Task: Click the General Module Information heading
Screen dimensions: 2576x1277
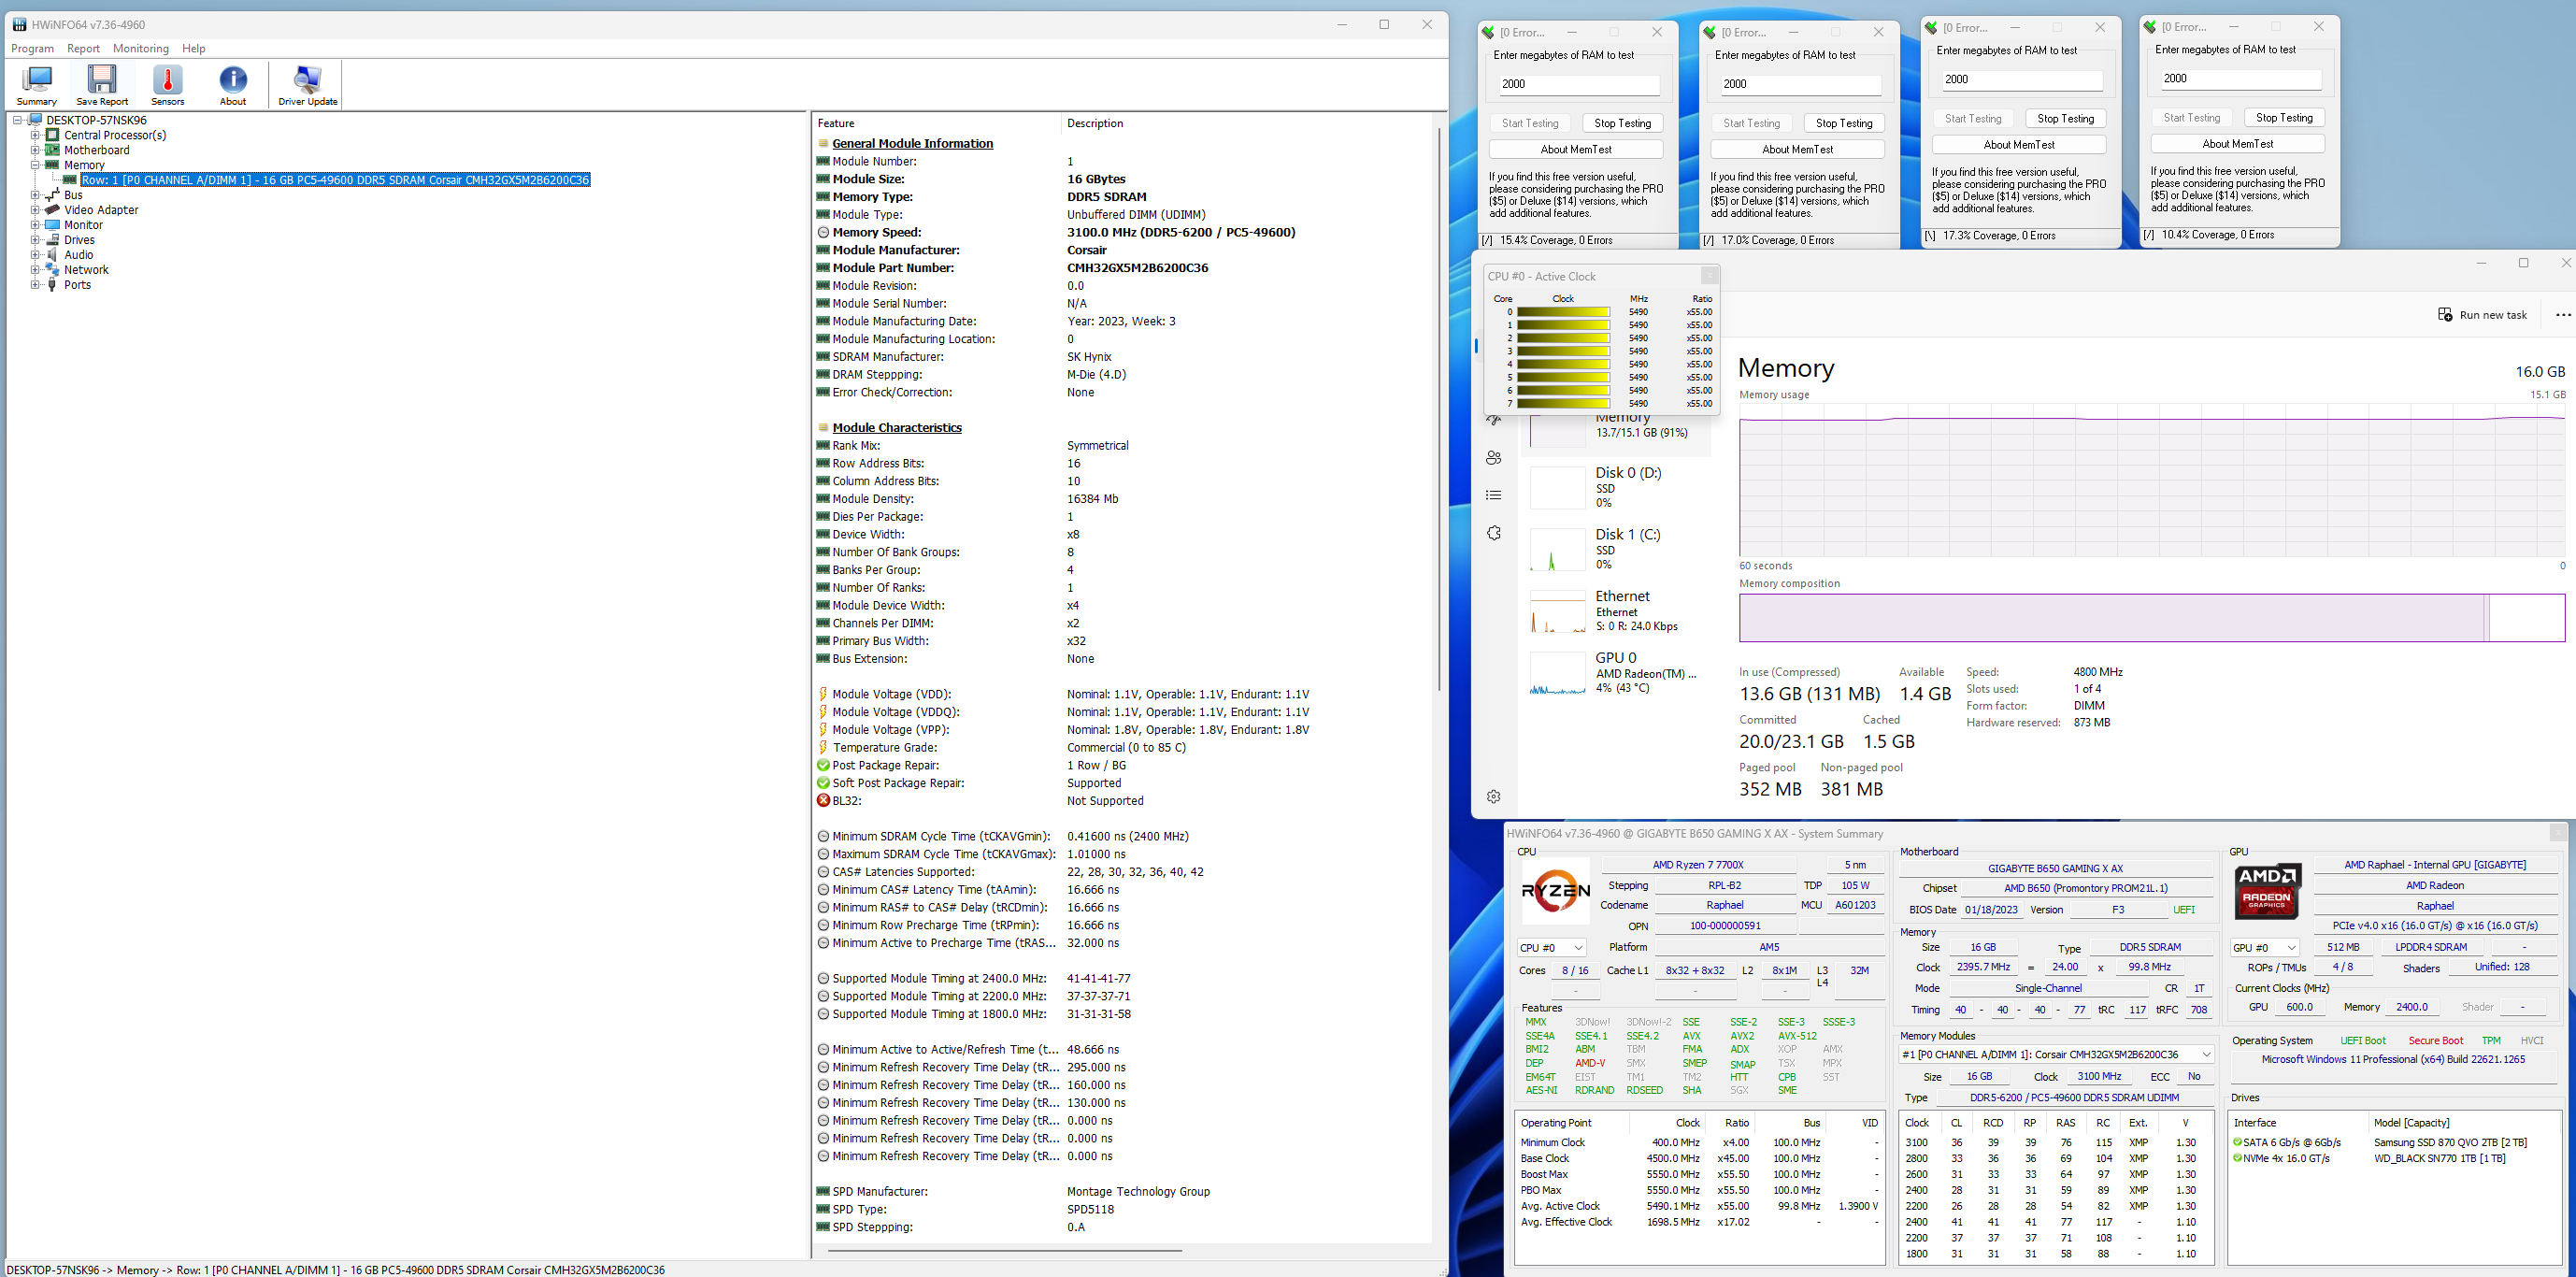Action: coord(912,143)
